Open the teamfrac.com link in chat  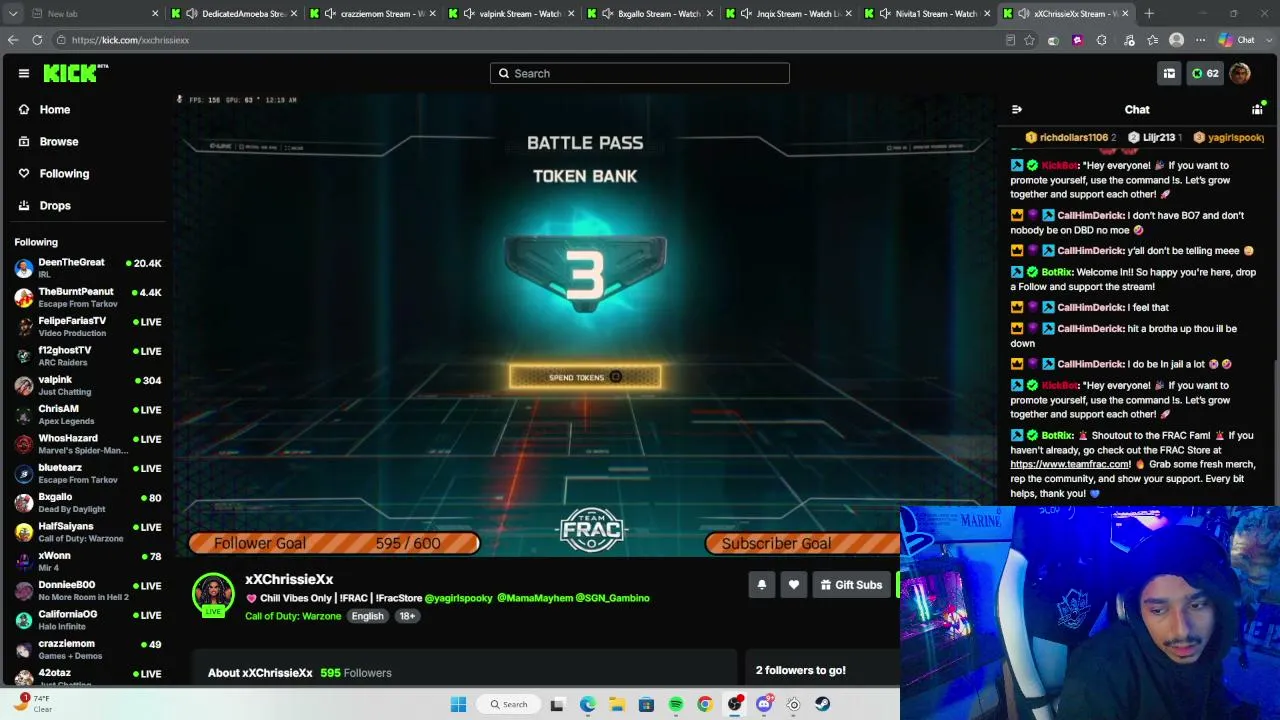pyautogui.click(x=1070, y=464)
